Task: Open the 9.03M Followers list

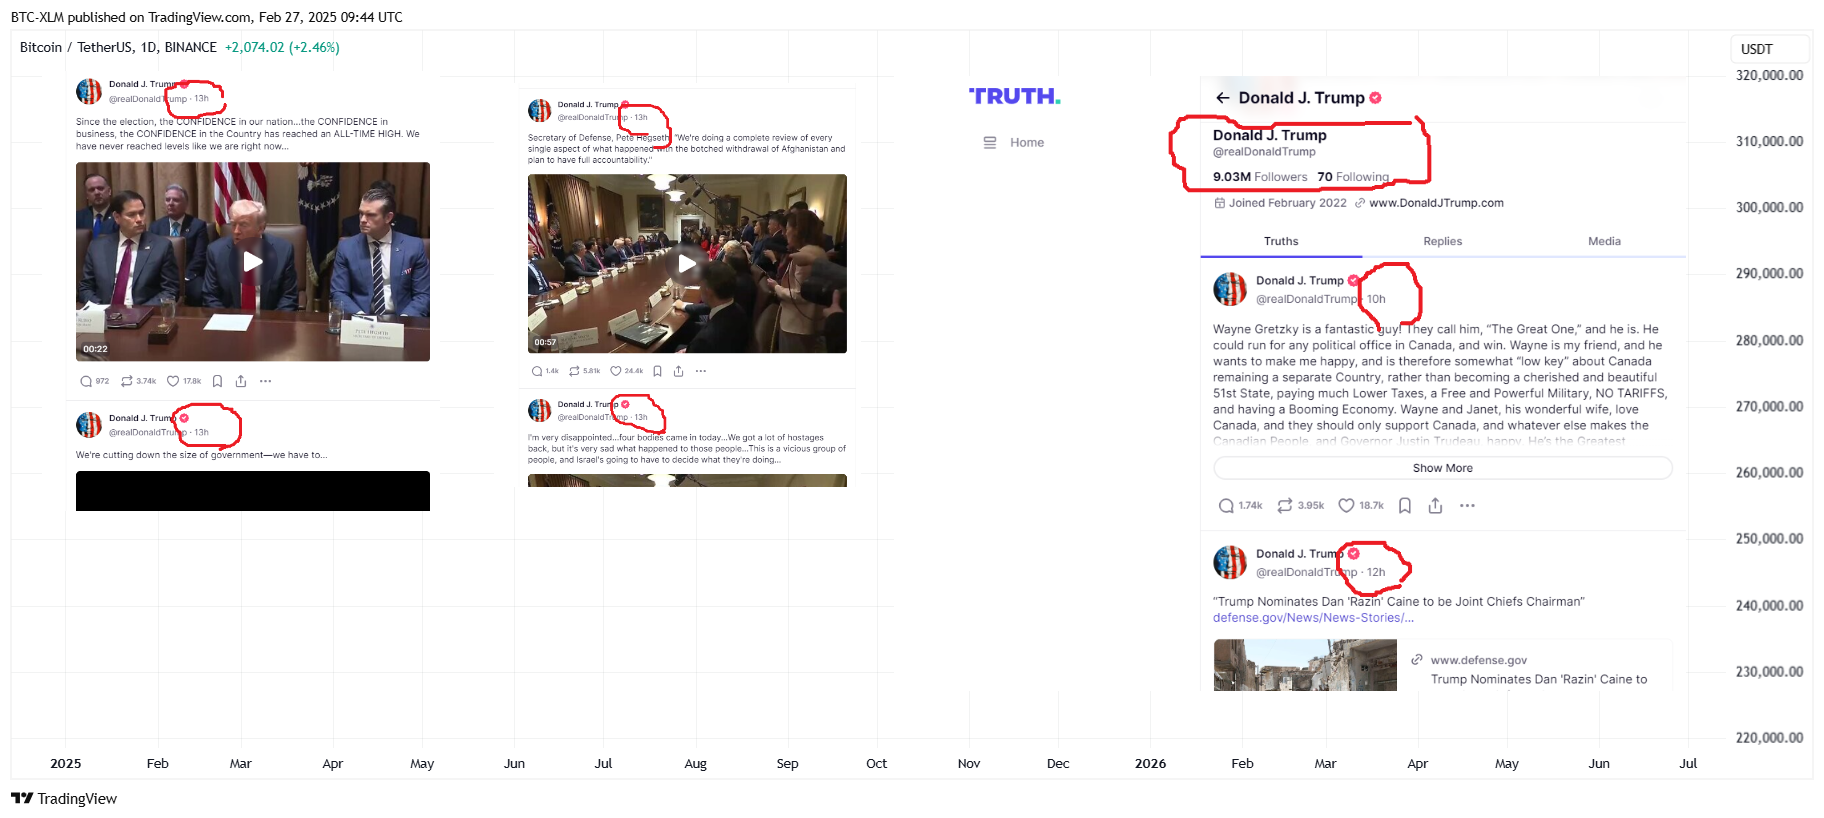Action: tap(1260, 177)
